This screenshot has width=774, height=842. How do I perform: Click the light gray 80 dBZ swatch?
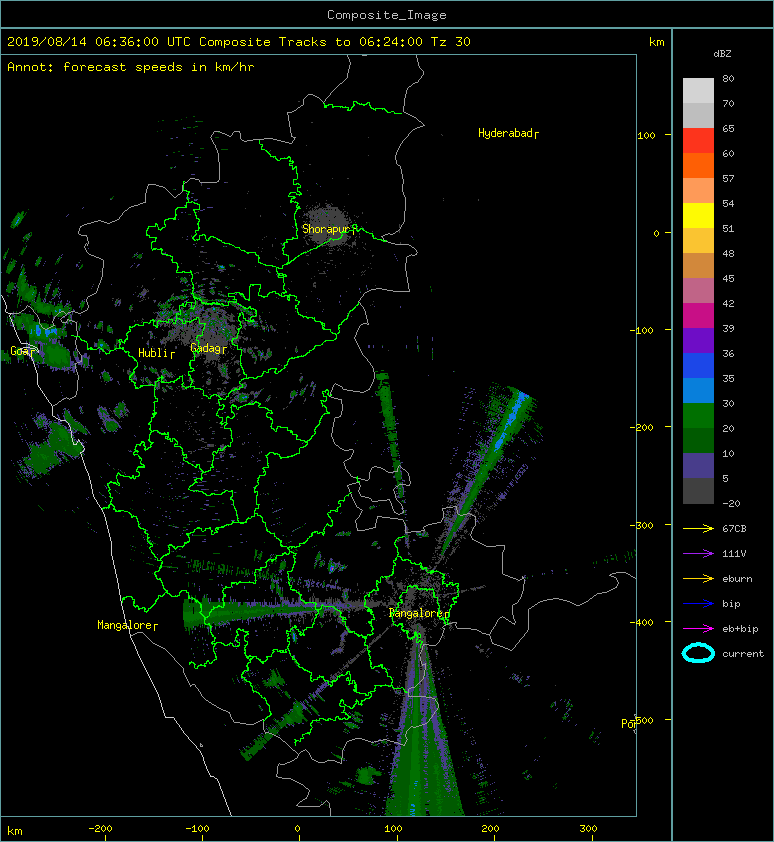698,90
